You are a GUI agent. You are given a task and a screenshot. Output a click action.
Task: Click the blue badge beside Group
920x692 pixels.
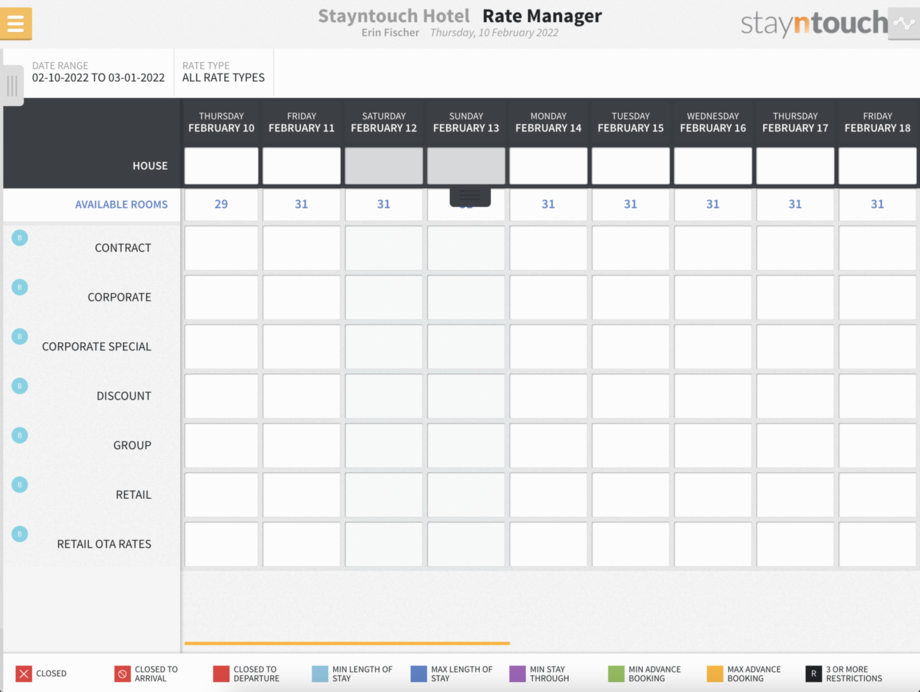pos(19,435)
